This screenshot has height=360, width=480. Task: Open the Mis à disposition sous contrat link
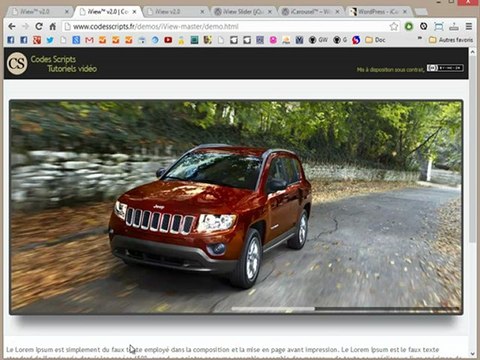click(390, 70)
